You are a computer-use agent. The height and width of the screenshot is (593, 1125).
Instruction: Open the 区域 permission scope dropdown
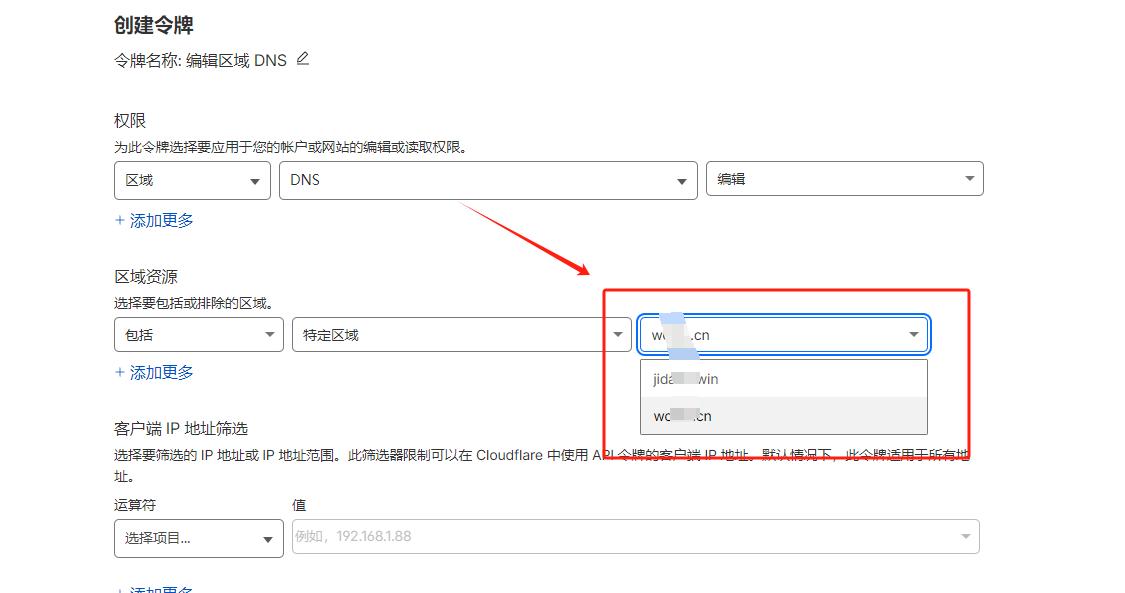tap(192, 180)
